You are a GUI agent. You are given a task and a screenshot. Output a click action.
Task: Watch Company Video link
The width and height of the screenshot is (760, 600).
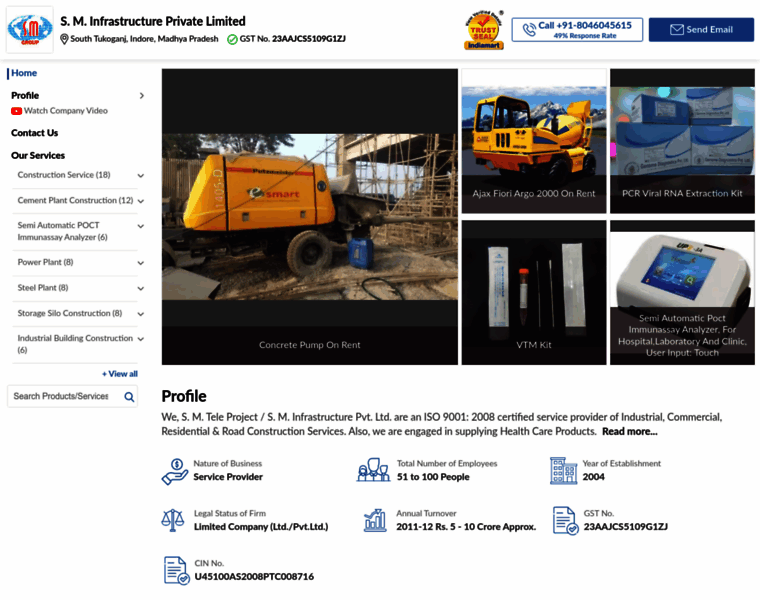66,111
